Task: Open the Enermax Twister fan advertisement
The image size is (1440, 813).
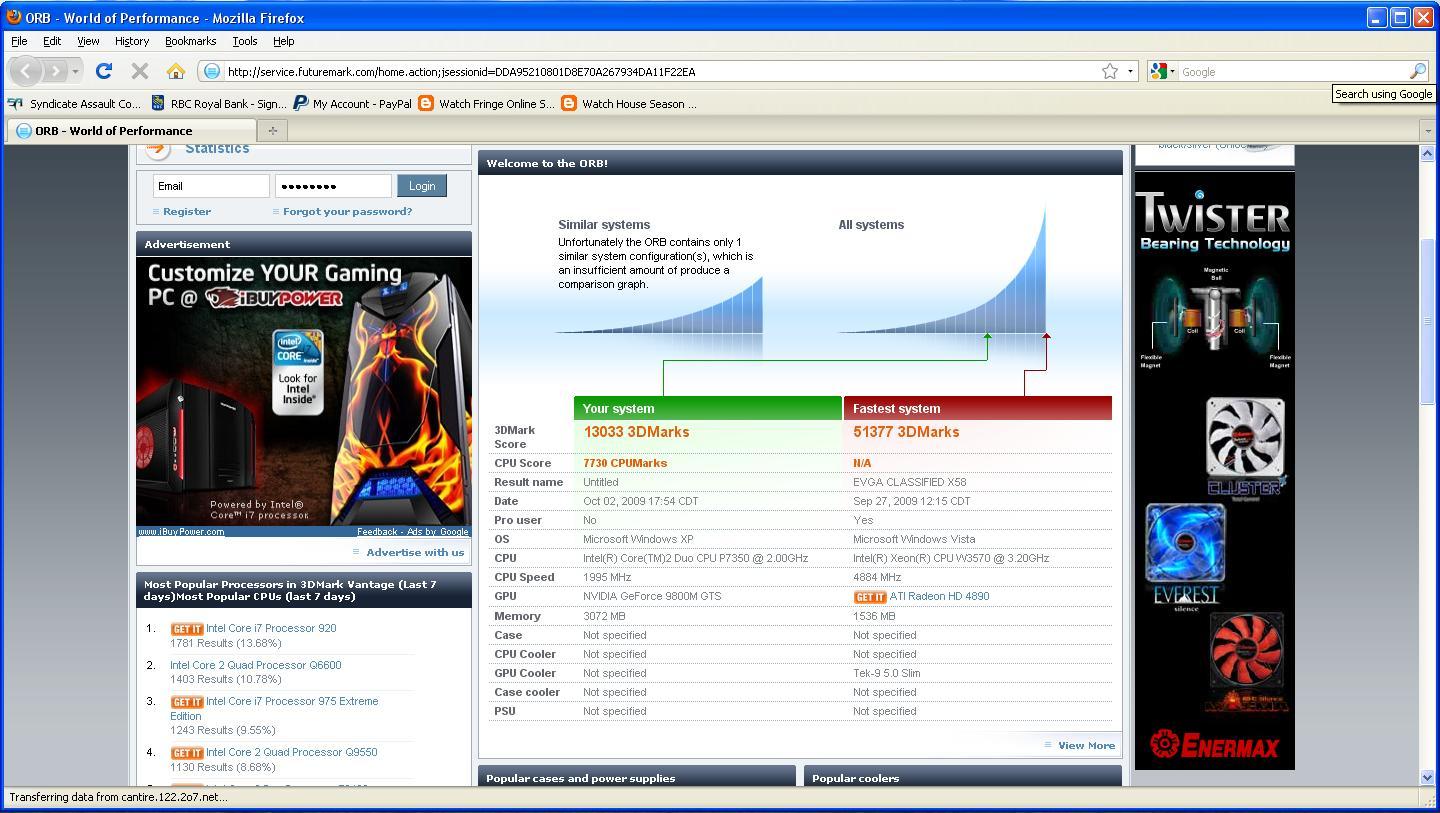Action: pyautogui.click(x=1214, y=470)
